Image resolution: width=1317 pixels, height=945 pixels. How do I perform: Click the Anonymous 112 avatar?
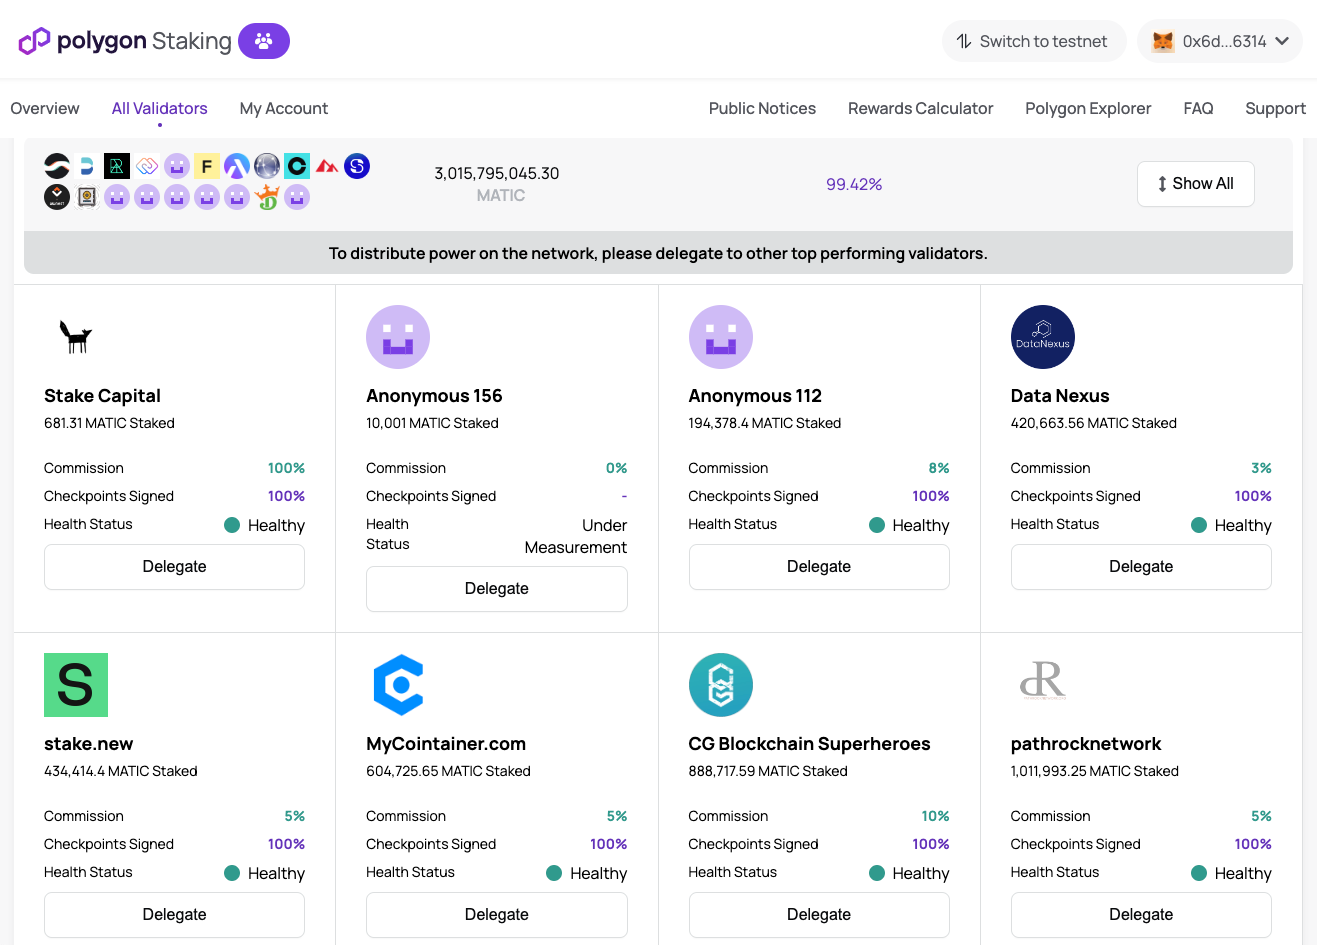pos(721,337)
